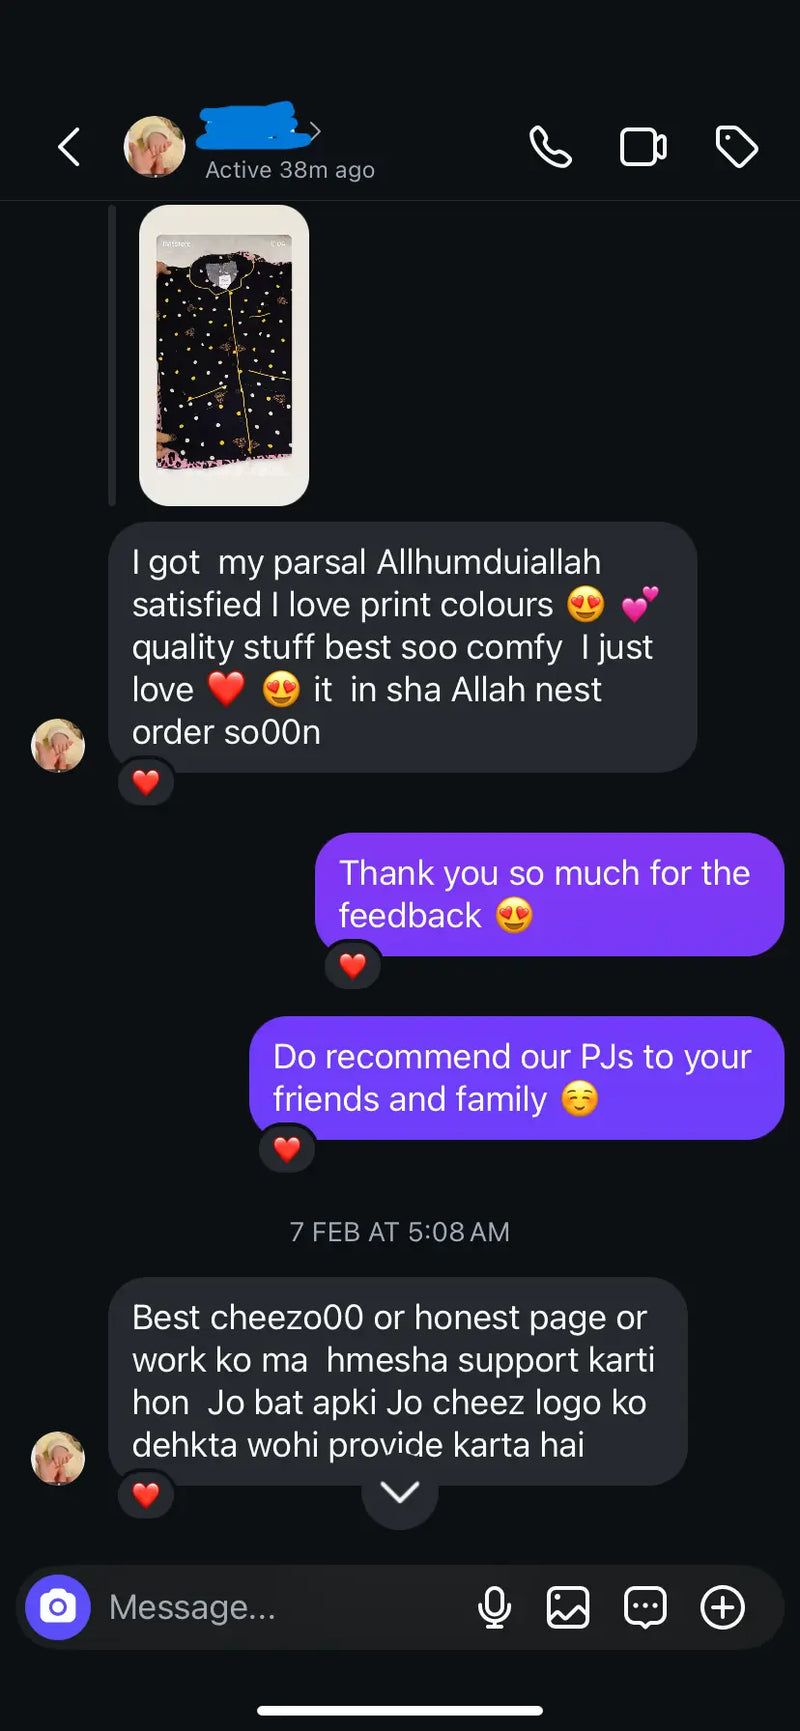Tap heart reaction under 'I got my parsal' message
The width and height of the screenshot is (800, 1731).
pyautogui.click(x=146, y=782)
